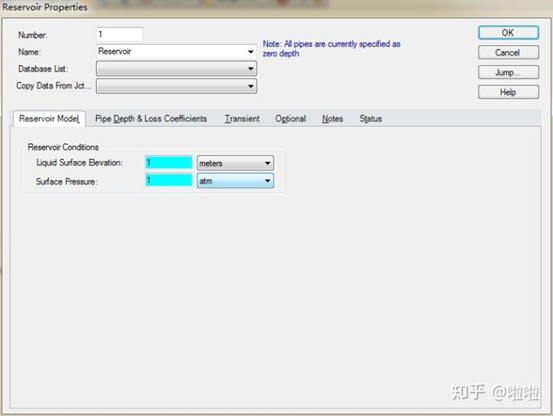This screenshot has height=416, width=553.
Task: Open the atm pressure unit dropdown
Action: click(x=235, y=181)
